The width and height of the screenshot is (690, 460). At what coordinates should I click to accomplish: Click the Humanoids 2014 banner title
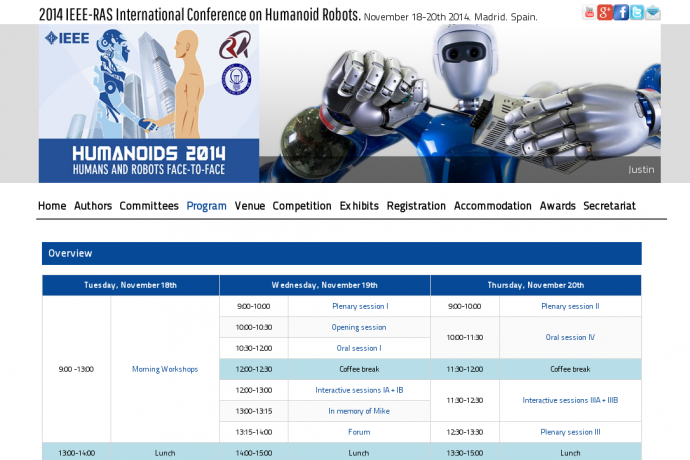pos(149,154)
